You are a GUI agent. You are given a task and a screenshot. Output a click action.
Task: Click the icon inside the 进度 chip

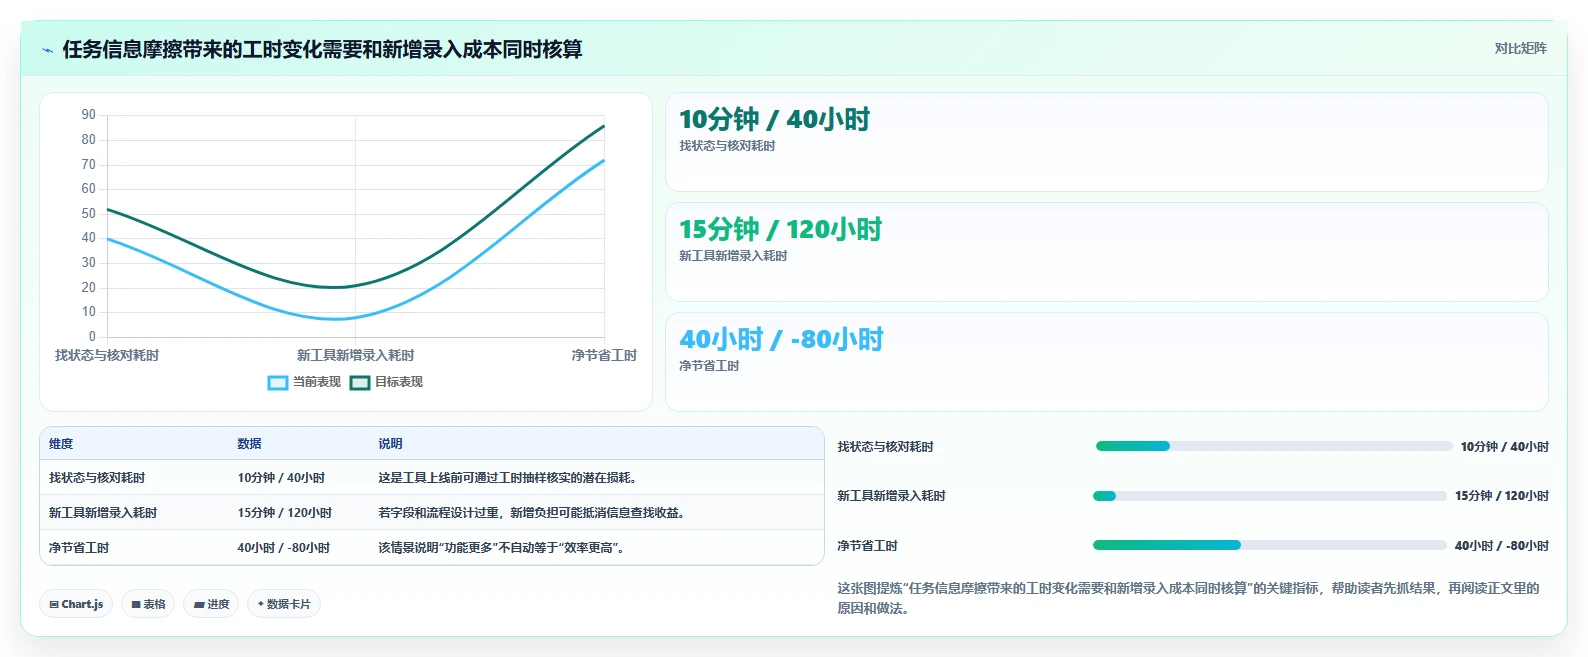[199, 604]
